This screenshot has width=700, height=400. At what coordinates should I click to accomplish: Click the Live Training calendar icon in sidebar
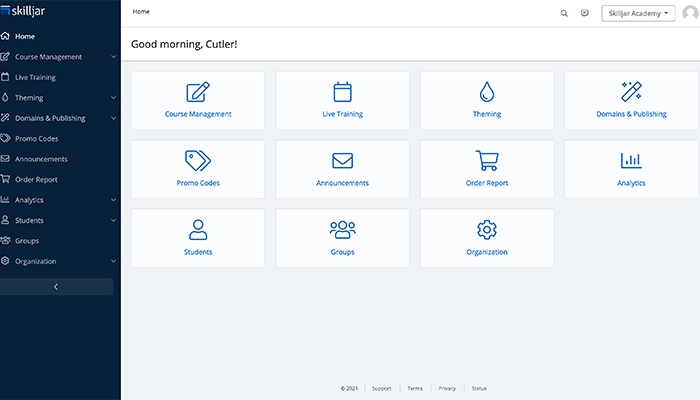(5, 77)
